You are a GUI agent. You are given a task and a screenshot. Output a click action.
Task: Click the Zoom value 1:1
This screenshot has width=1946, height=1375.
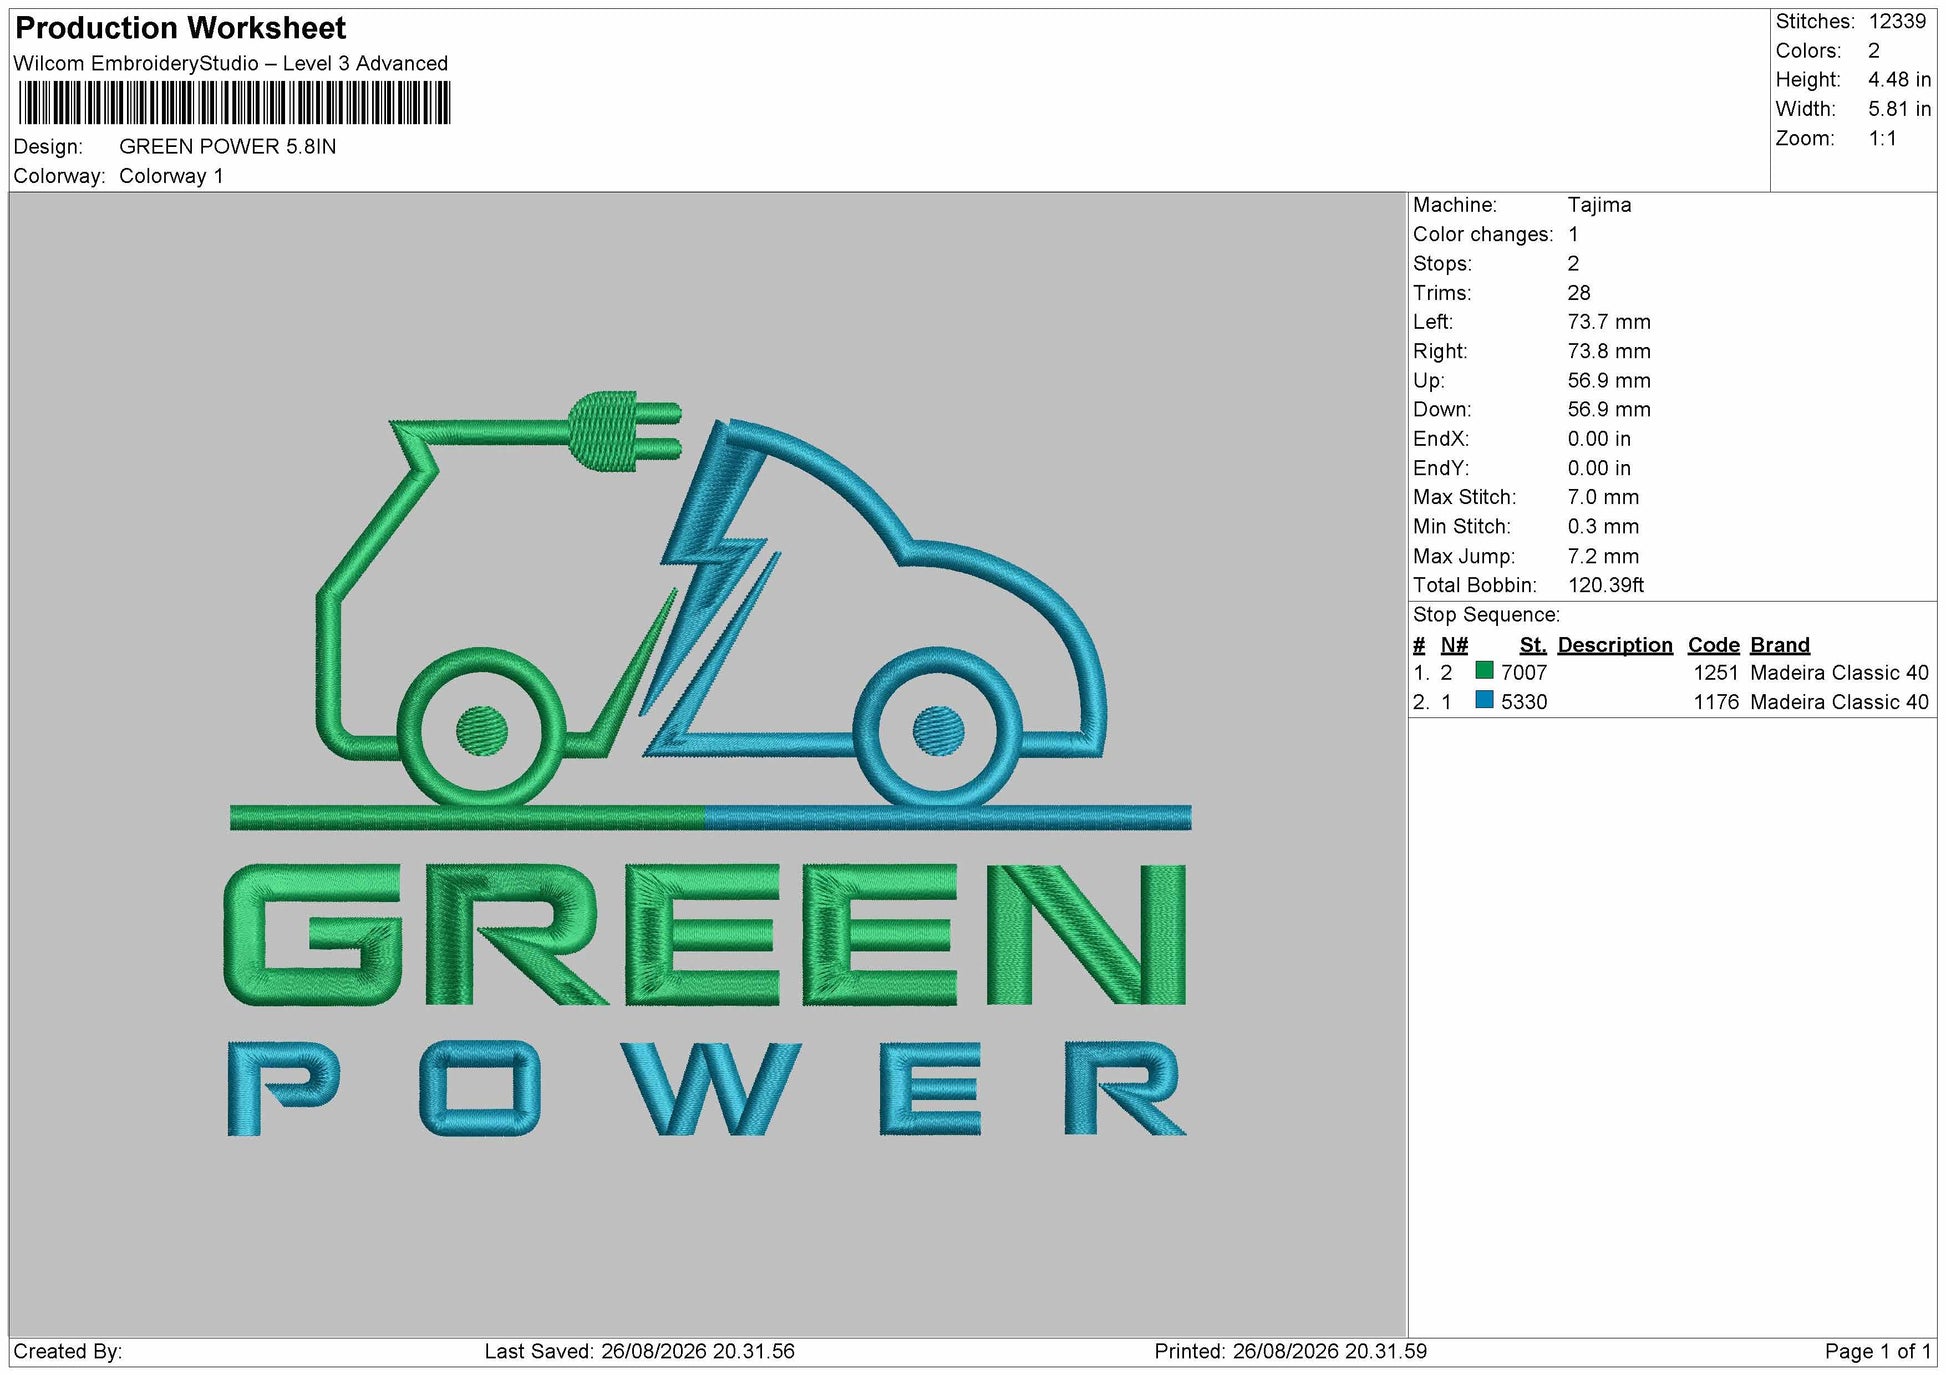[1882, 138]
